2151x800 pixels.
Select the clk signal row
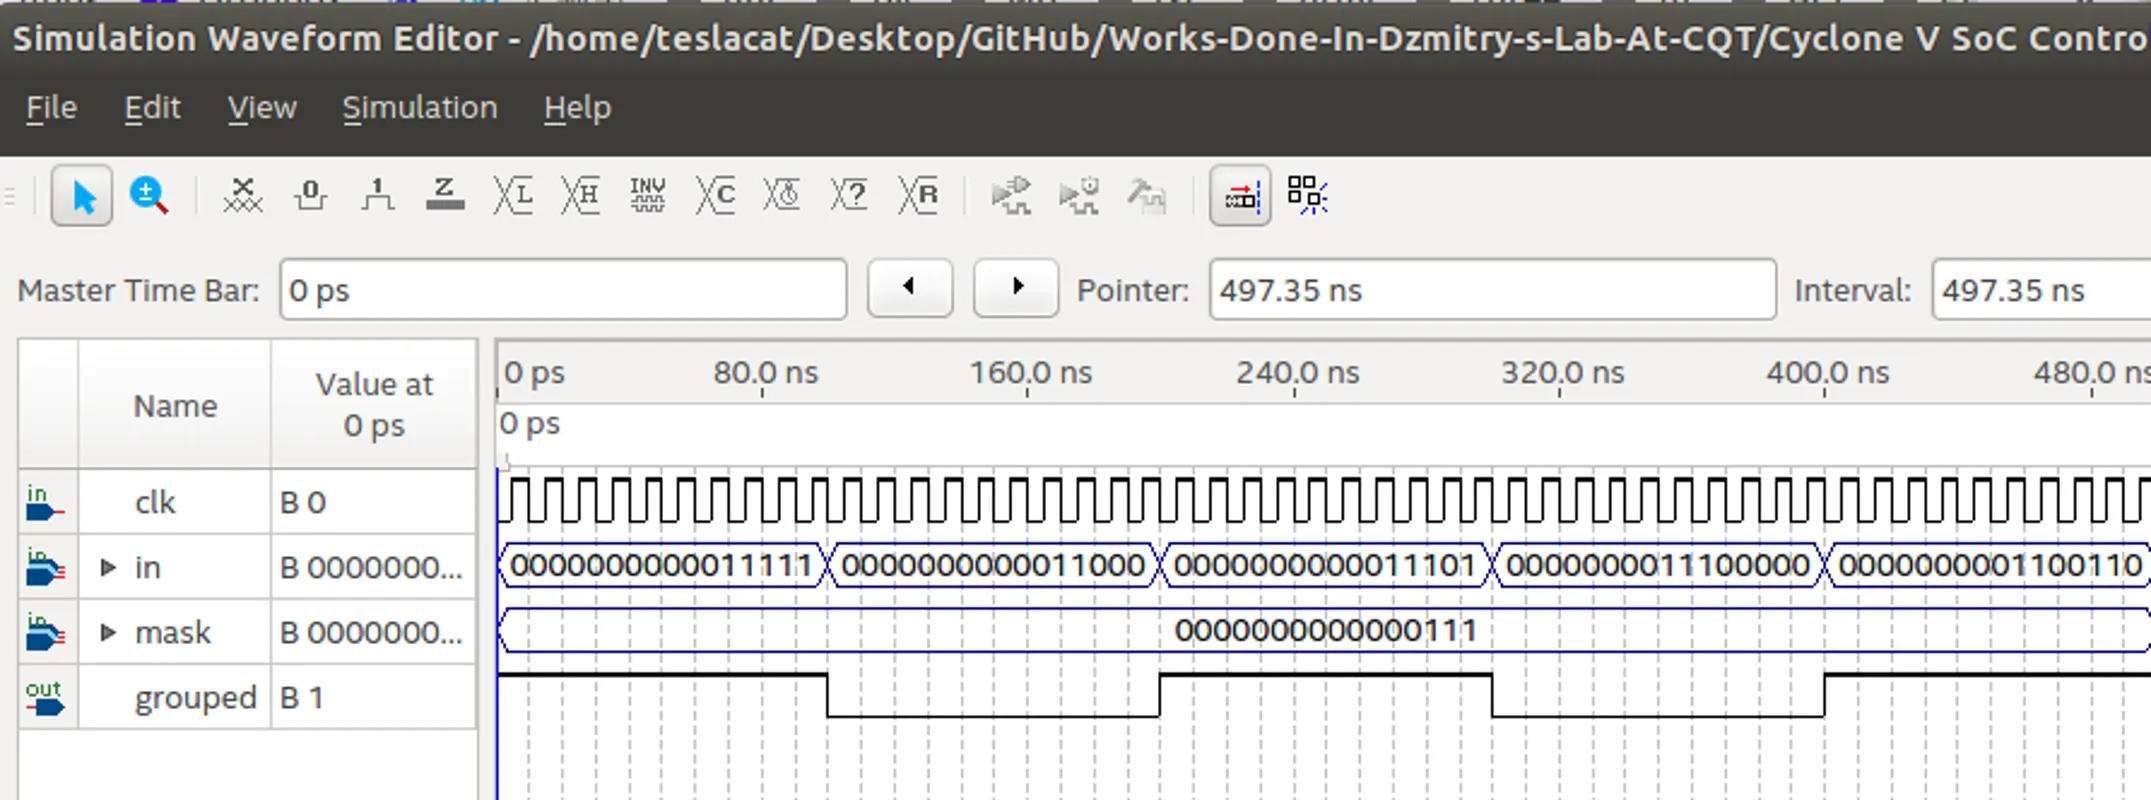click(247, 502)
